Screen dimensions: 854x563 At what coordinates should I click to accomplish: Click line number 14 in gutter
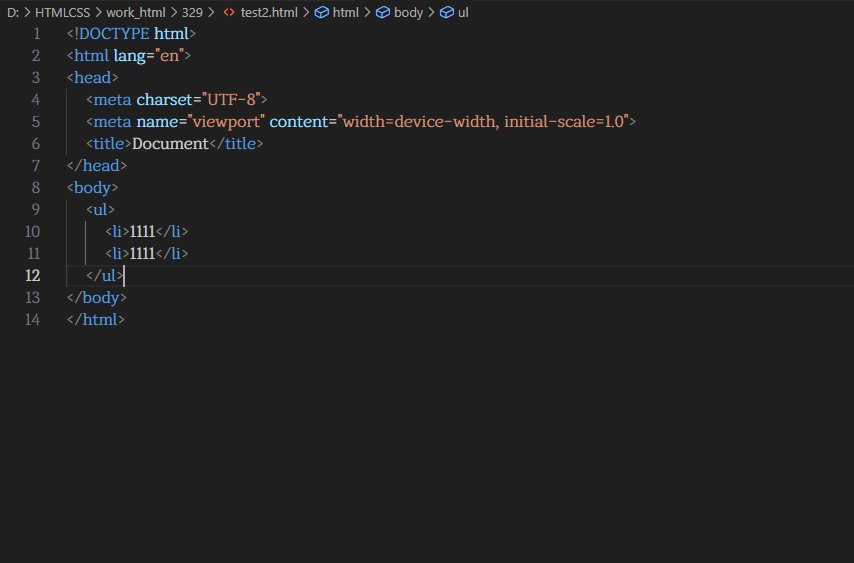coord(33,320)
